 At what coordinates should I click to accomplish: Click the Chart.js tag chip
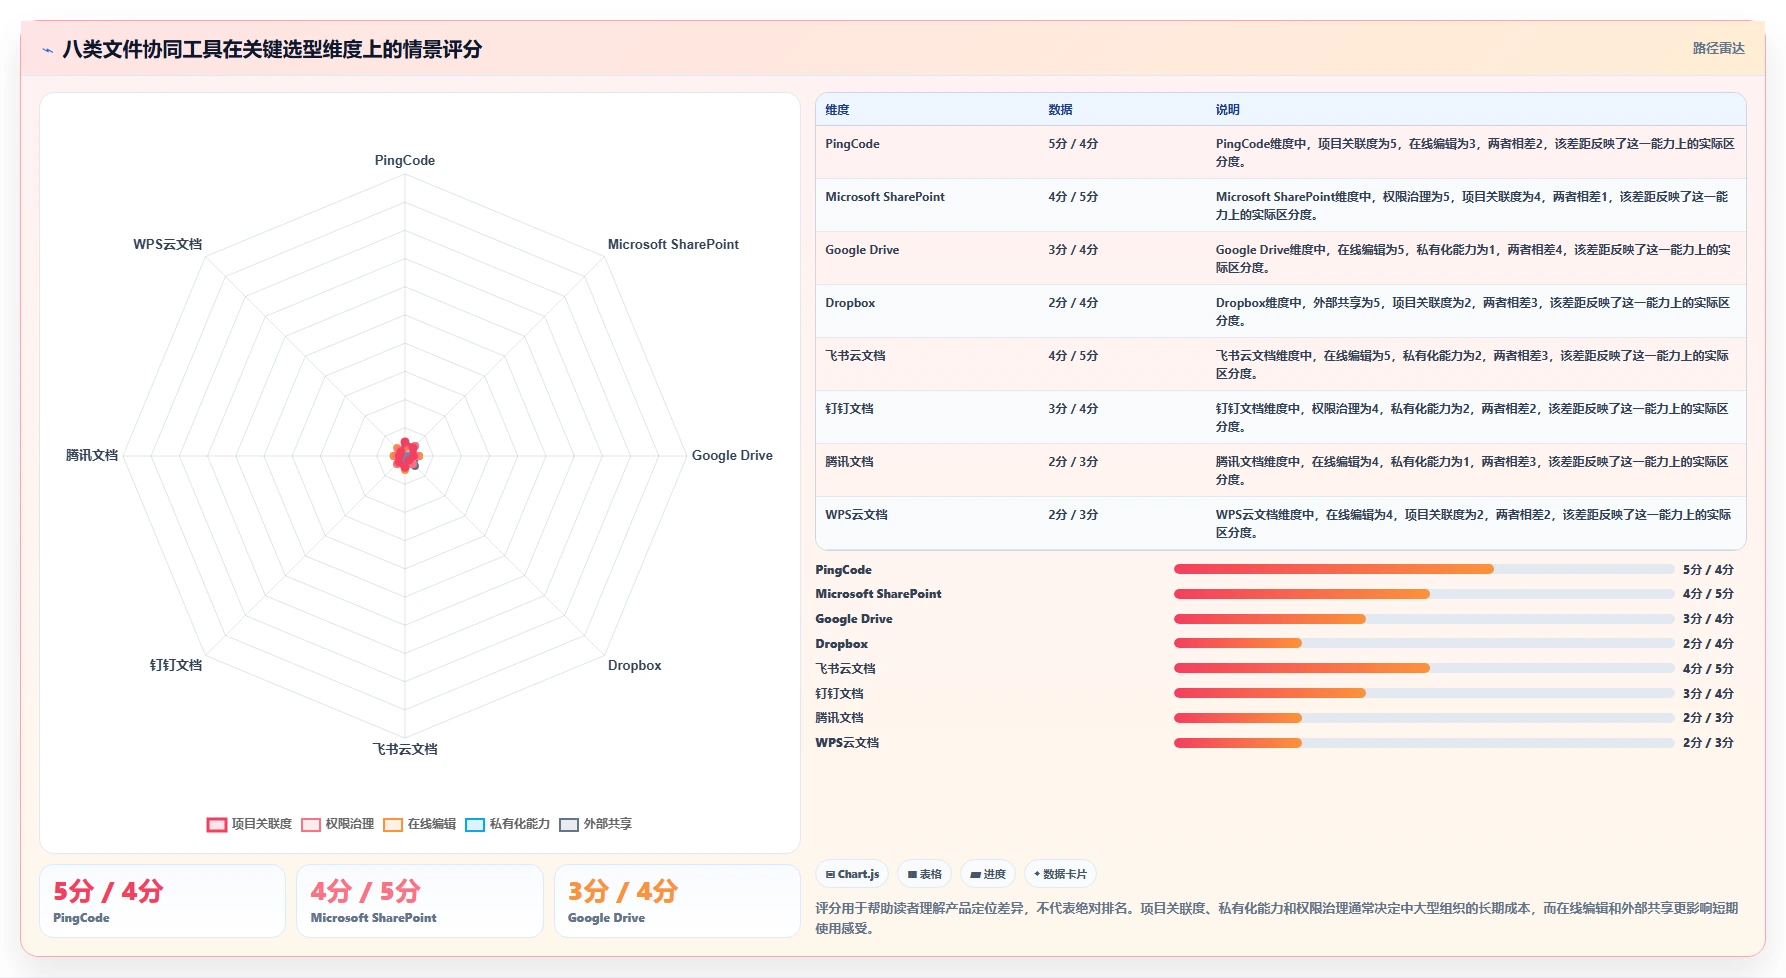pos(852,874)
